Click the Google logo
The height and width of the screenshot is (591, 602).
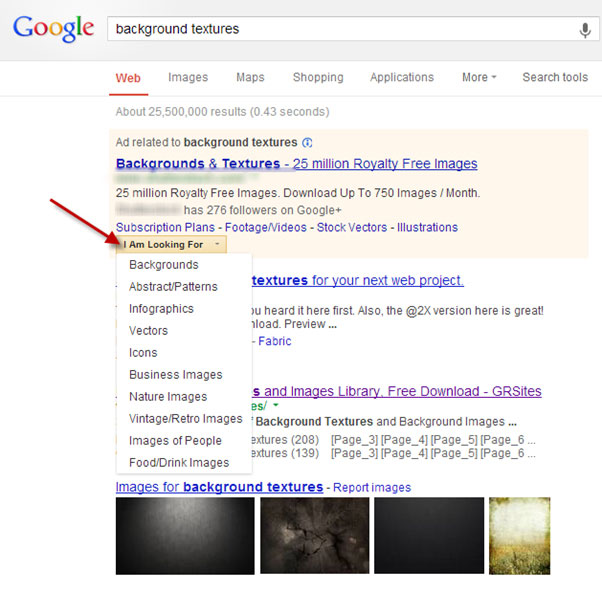53,28
